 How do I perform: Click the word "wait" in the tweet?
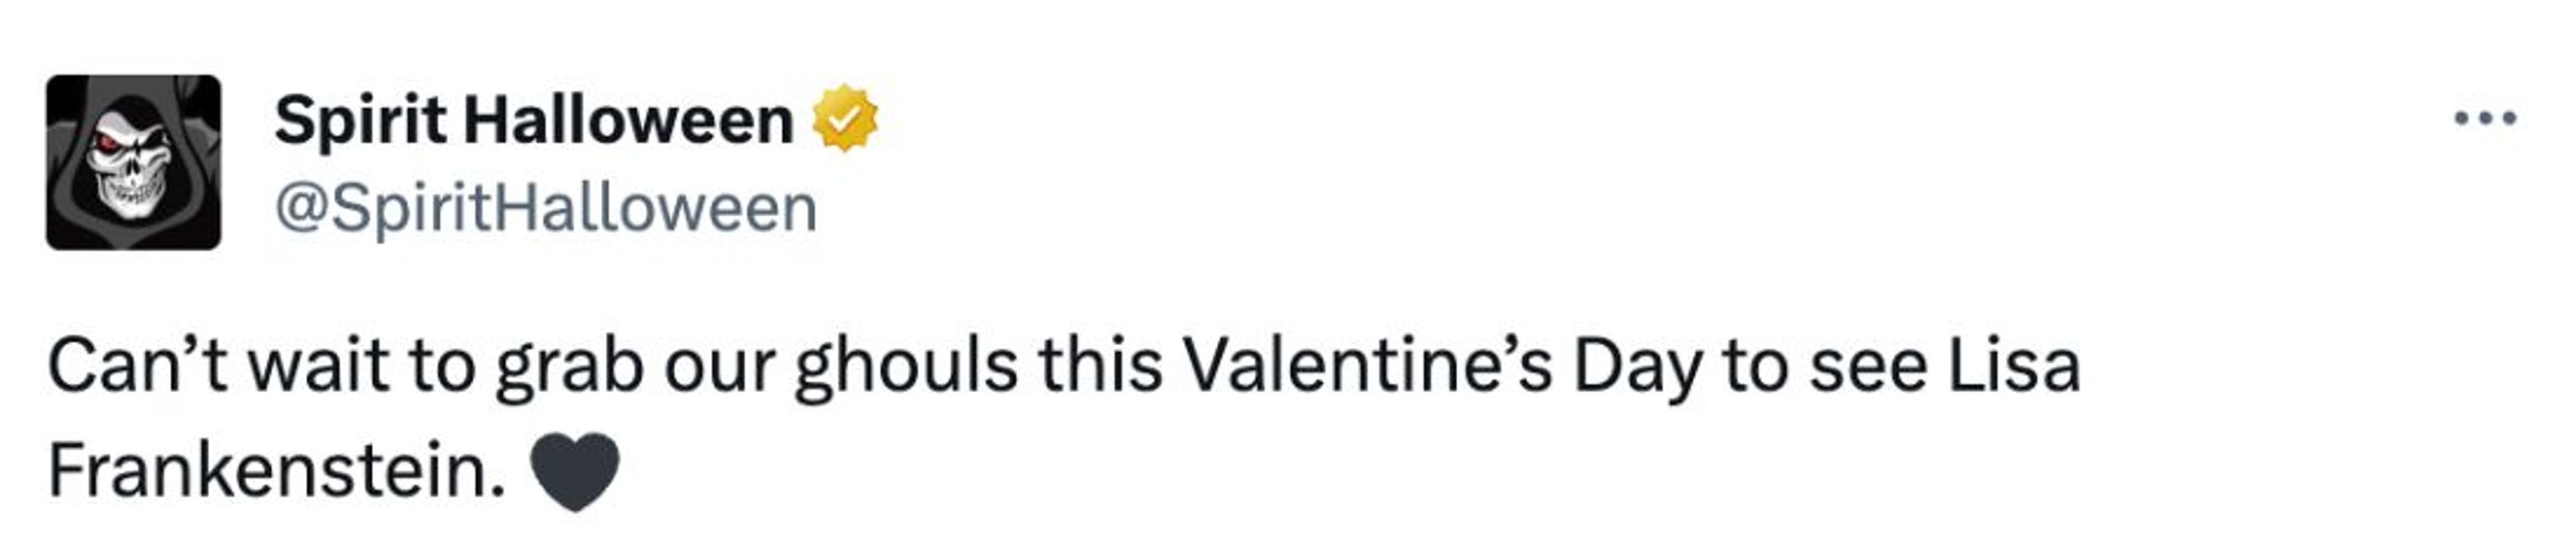pos(318,366)
